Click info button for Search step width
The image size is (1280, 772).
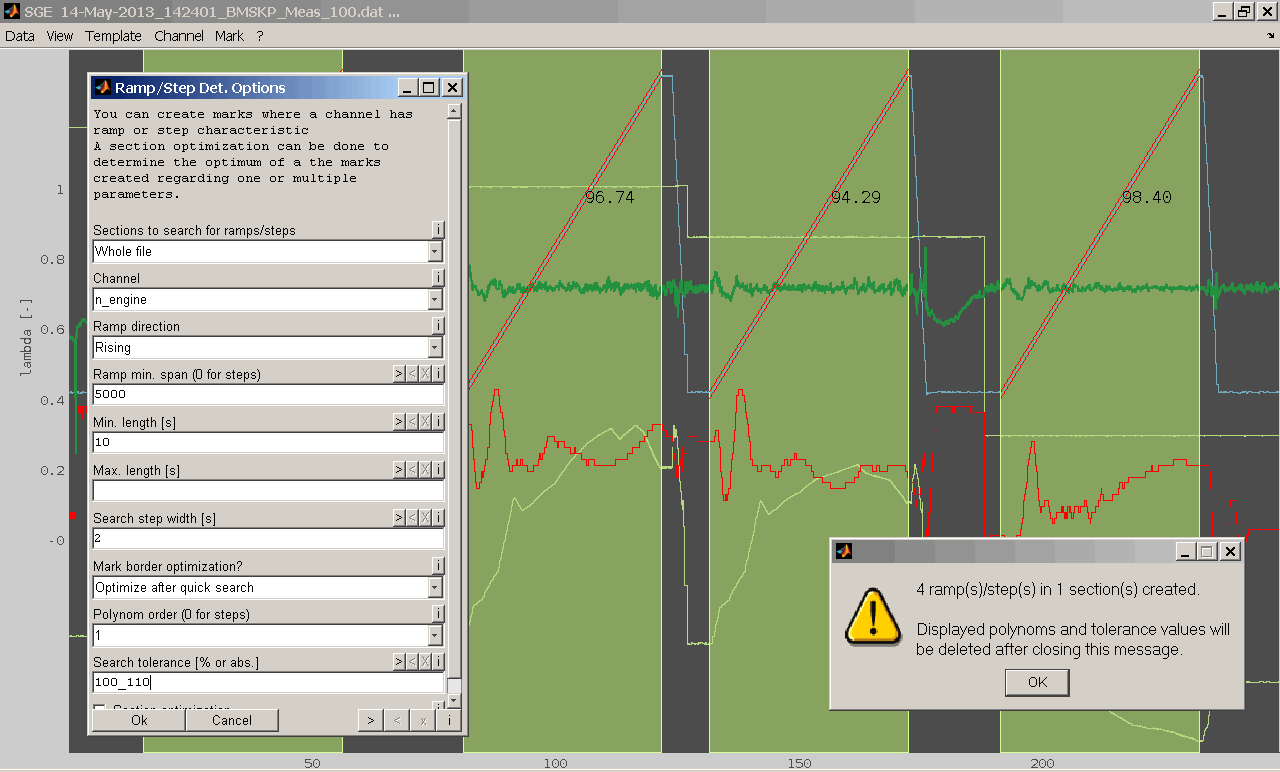[438, 518]
